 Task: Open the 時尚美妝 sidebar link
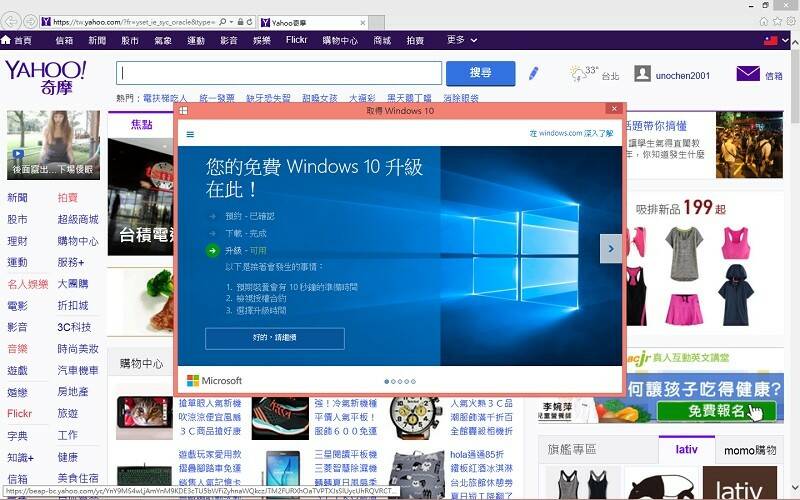point(78,349)
